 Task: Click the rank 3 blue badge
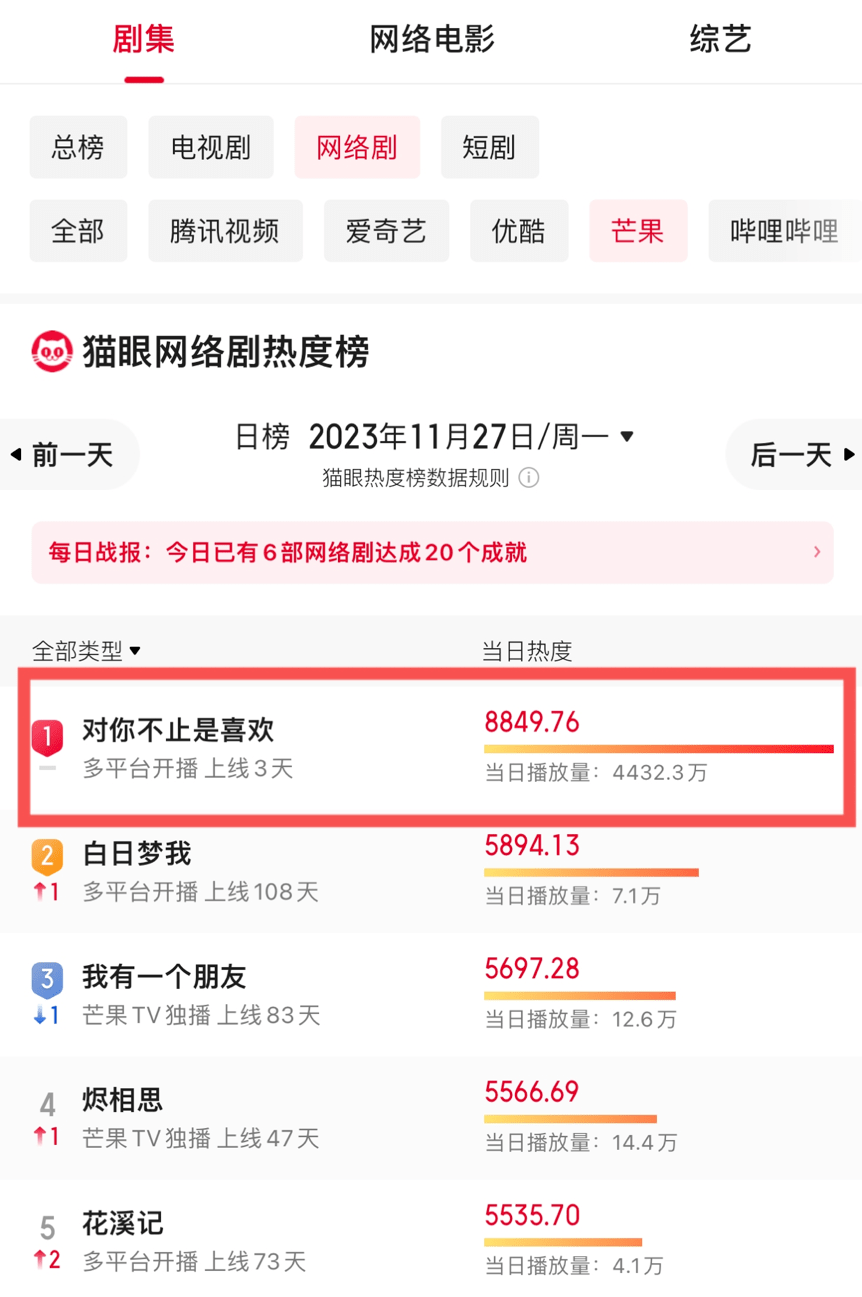click(47, 980)
